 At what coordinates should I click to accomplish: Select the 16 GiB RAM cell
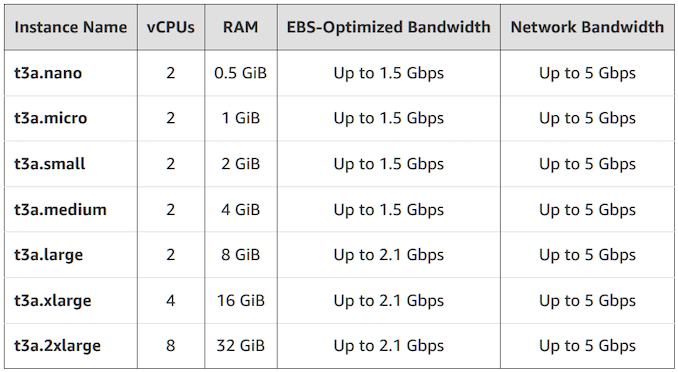tap(240, 301)
